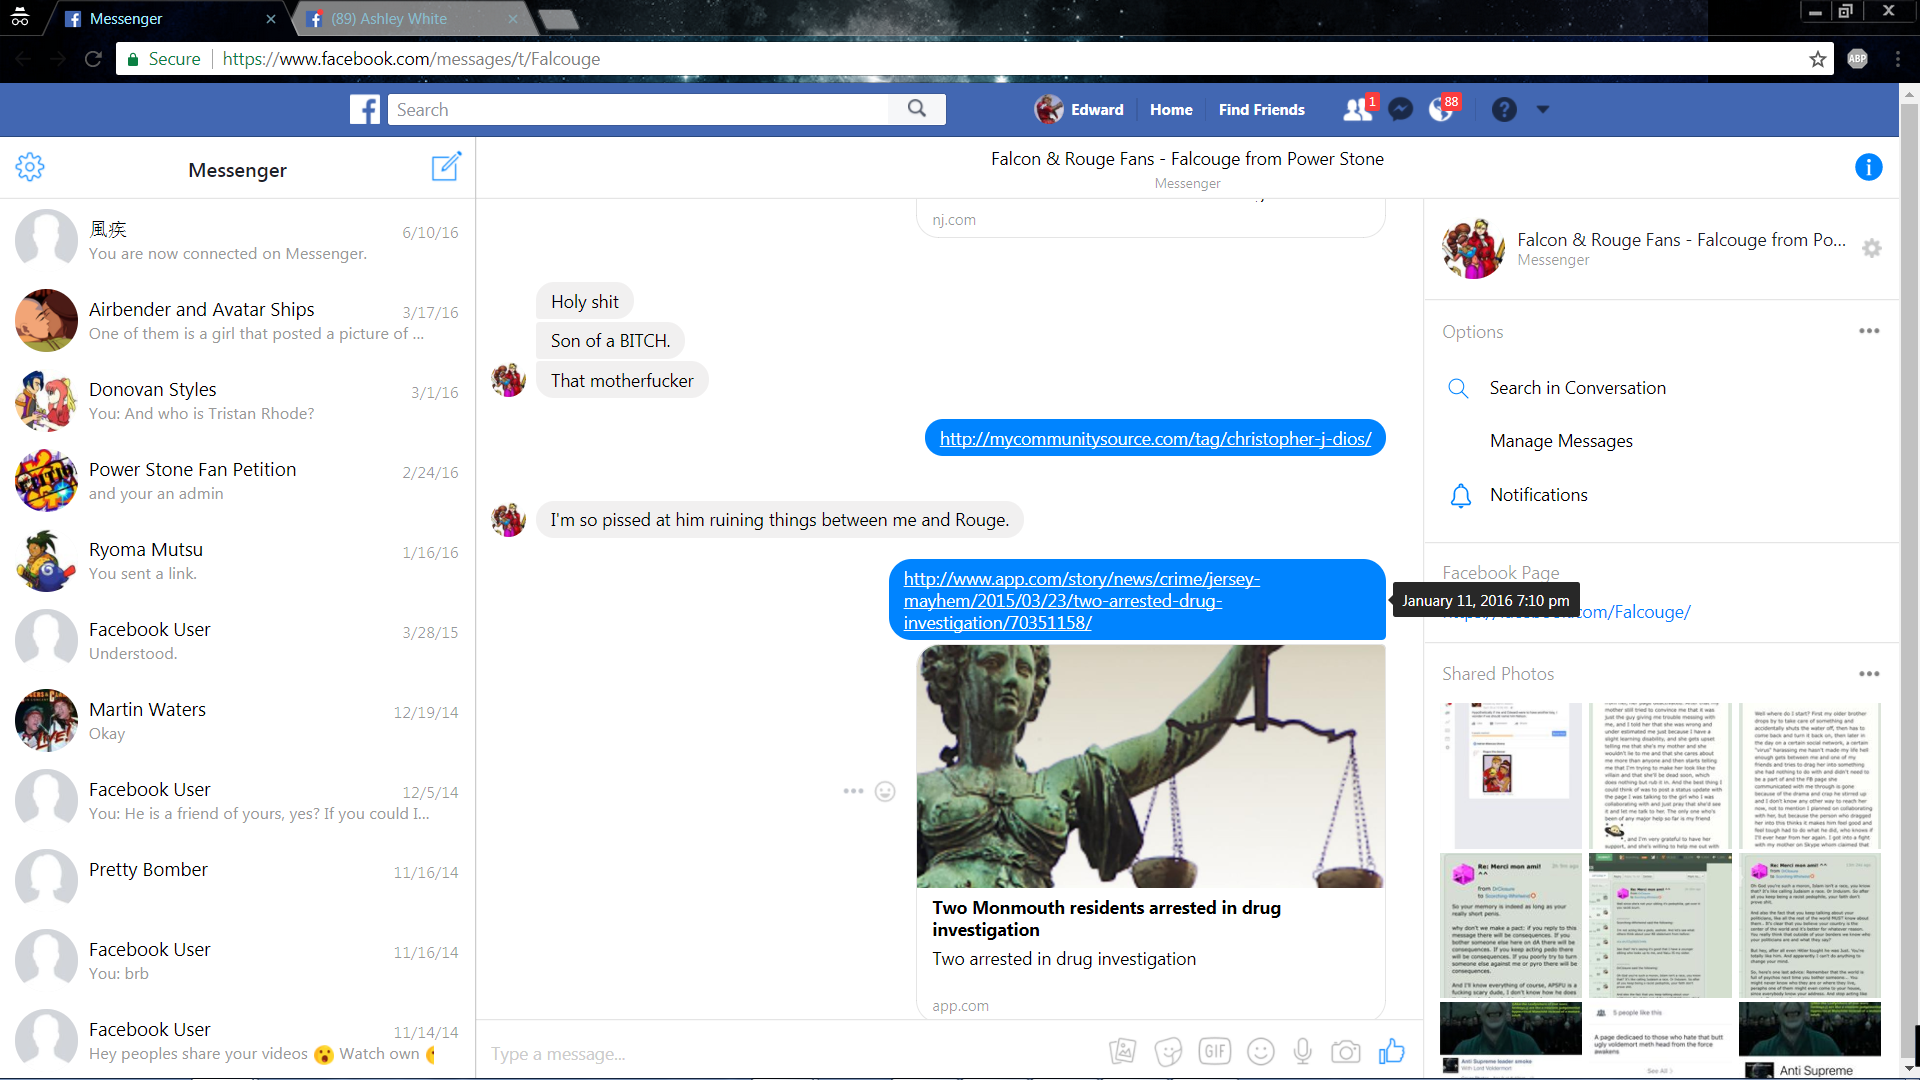Click Search in Conversation magnifier icon

1459,388
